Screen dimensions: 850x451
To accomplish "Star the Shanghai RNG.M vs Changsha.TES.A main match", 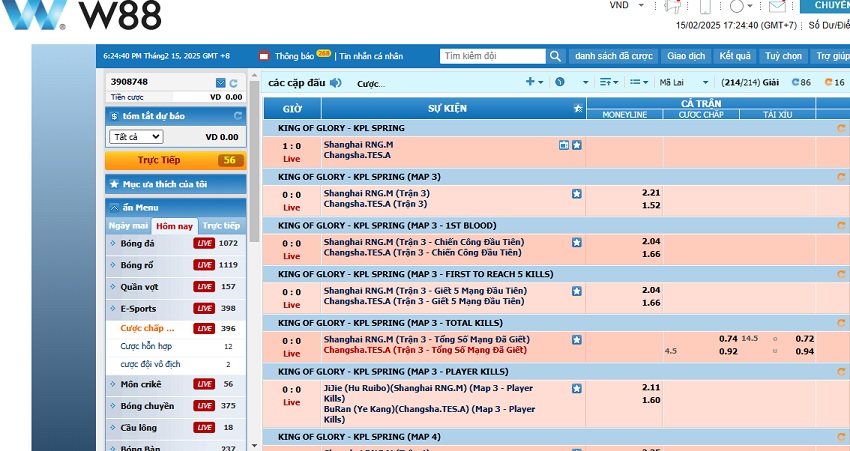I will [577, 145].
